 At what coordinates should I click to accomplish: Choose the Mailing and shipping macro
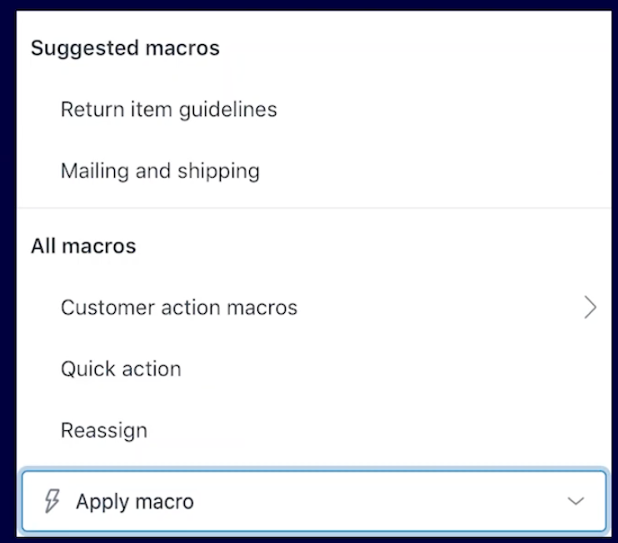[x=314, y=171]
